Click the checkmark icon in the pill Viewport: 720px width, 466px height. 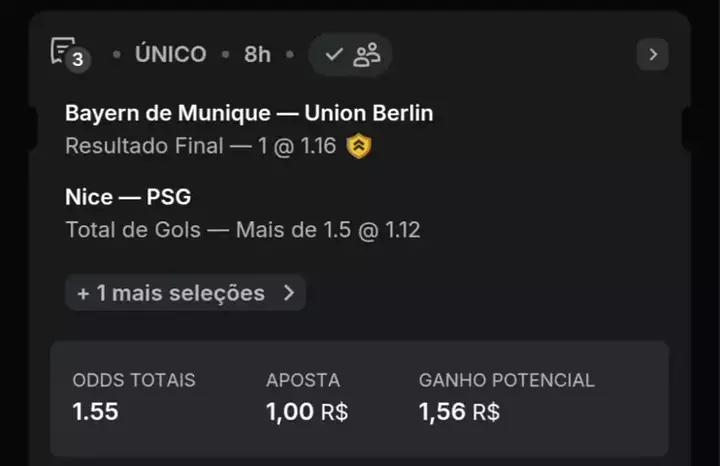pyautogui.click(x=334, y=55)
